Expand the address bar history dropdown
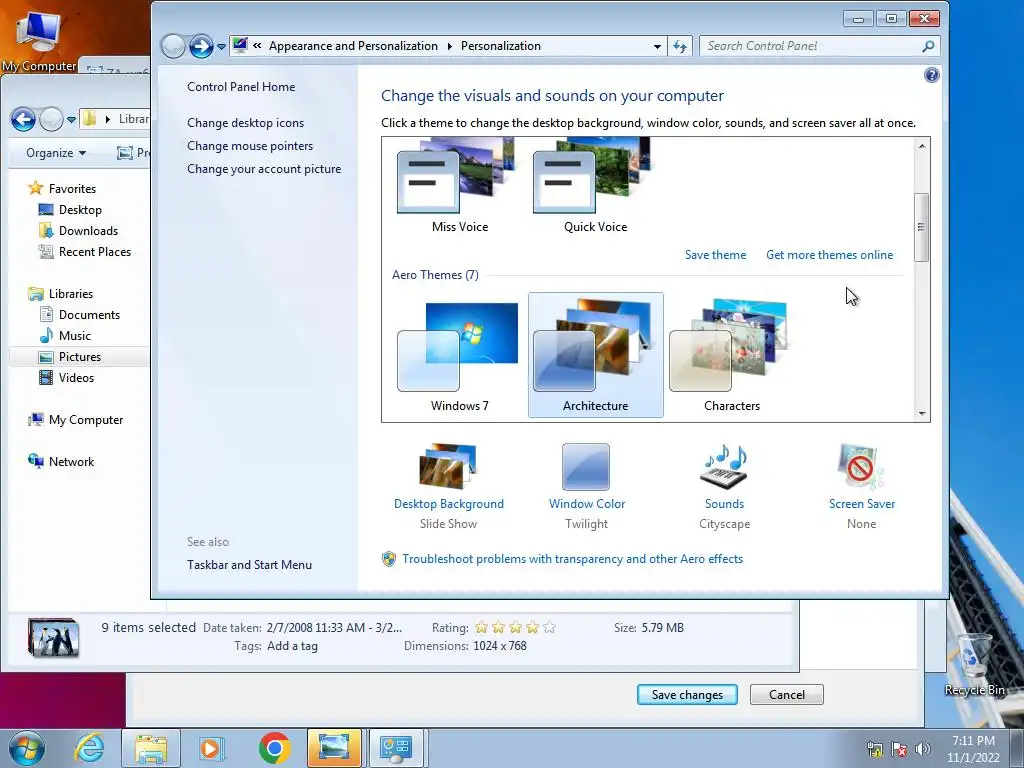Viewport: 1024px width, 768px height. click(x=657, y=46)
